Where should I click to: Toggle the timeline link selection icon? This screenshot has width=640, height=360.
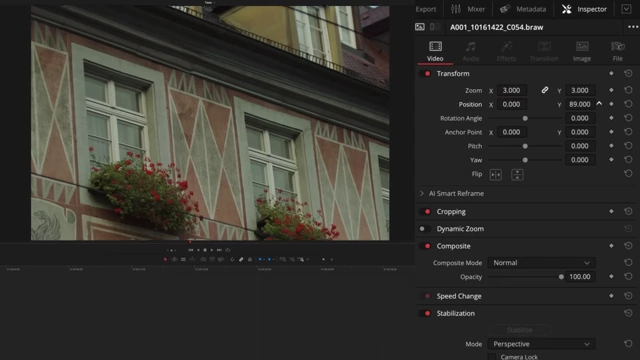241,259
